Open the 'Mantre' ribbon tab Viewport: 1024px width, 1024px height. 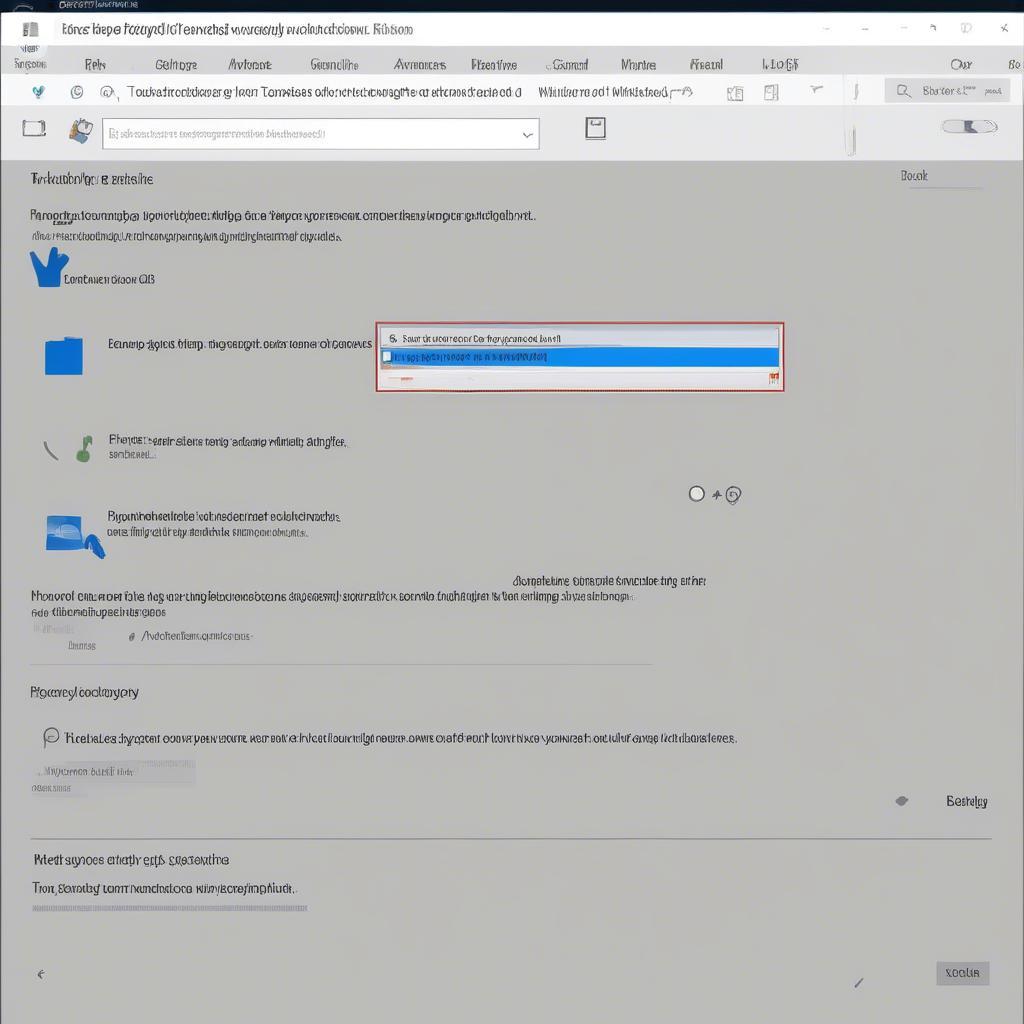click(638, 65)
